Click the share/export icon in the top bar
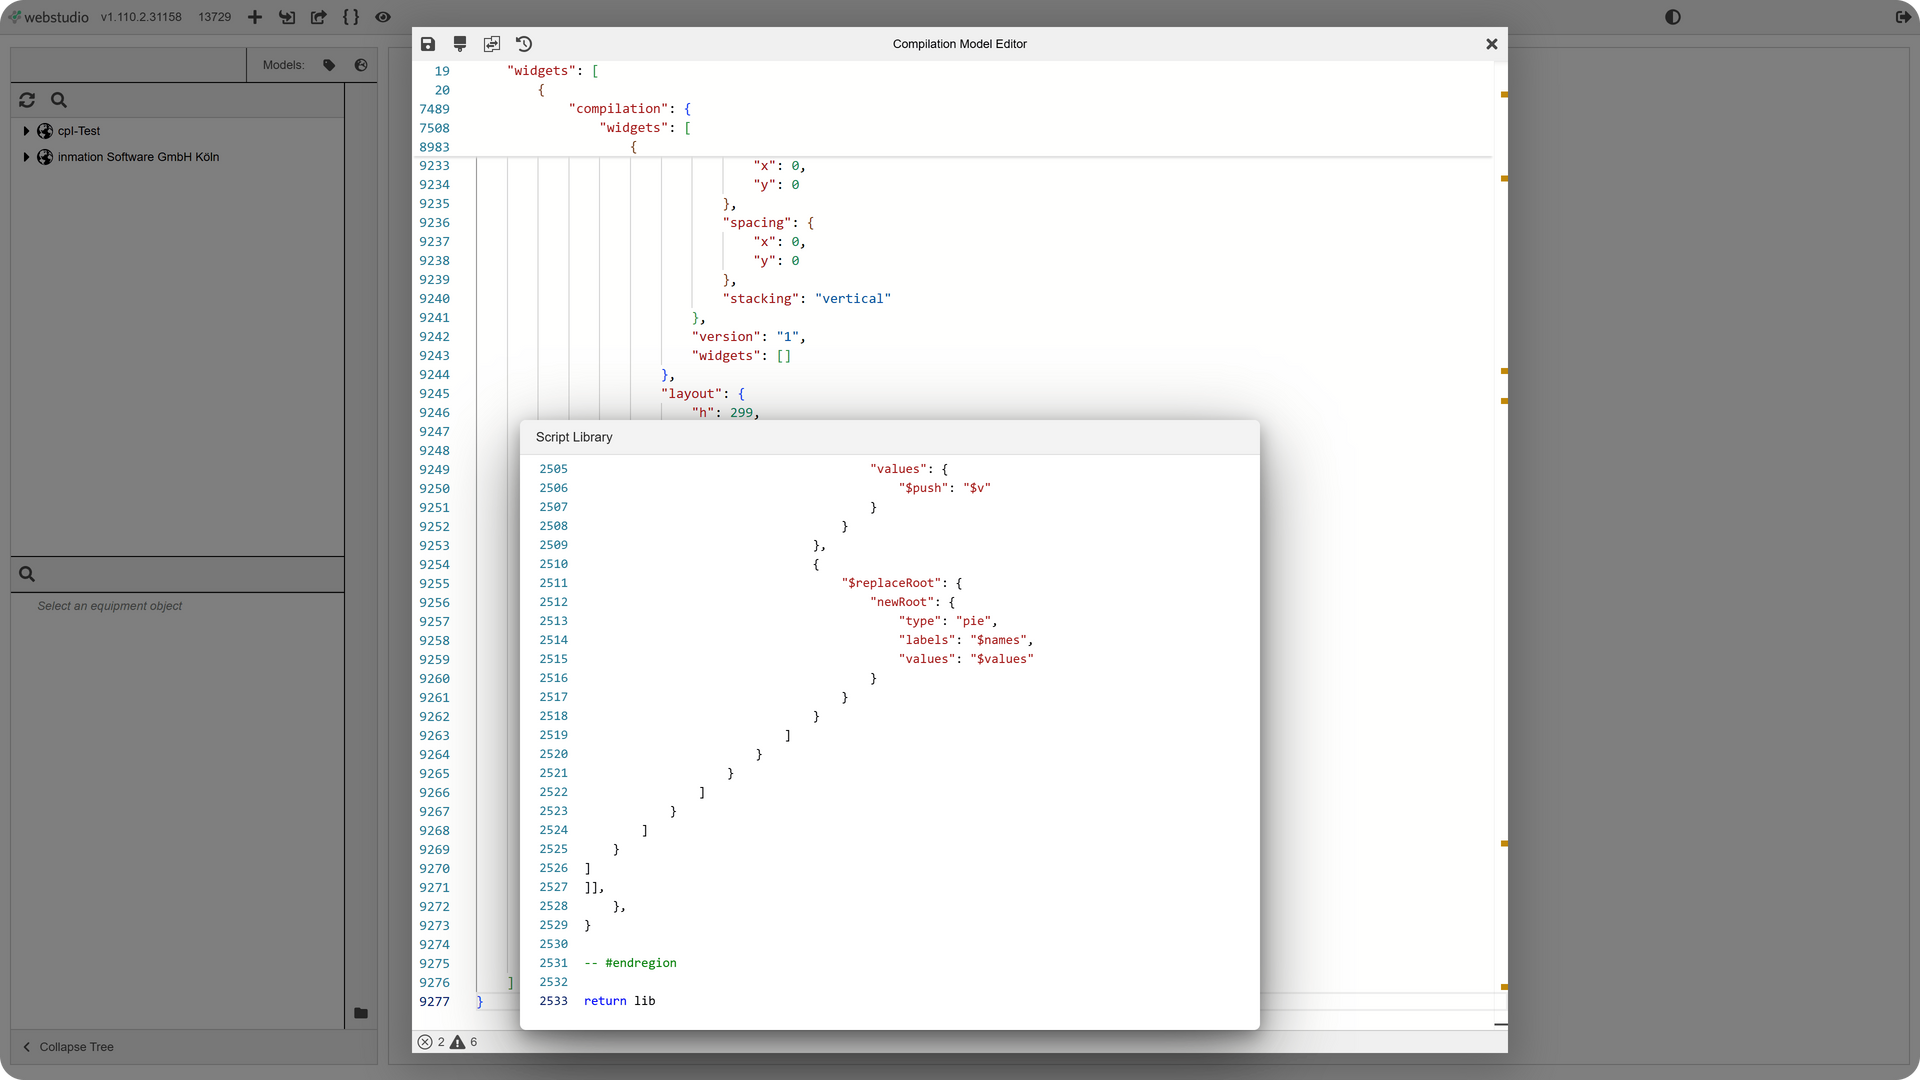 [319, 17]
